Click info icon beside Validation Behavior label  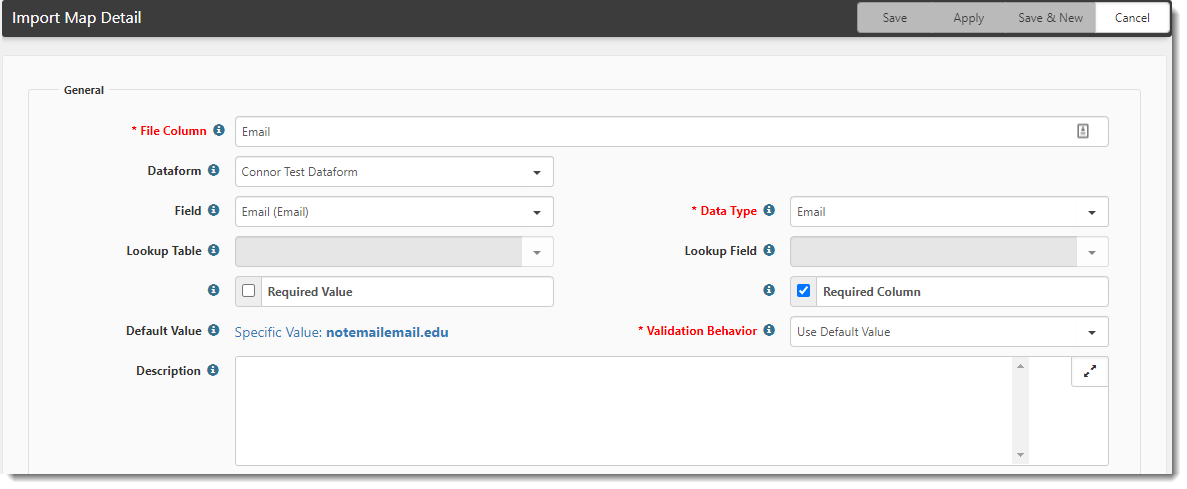tap(769, 331)
